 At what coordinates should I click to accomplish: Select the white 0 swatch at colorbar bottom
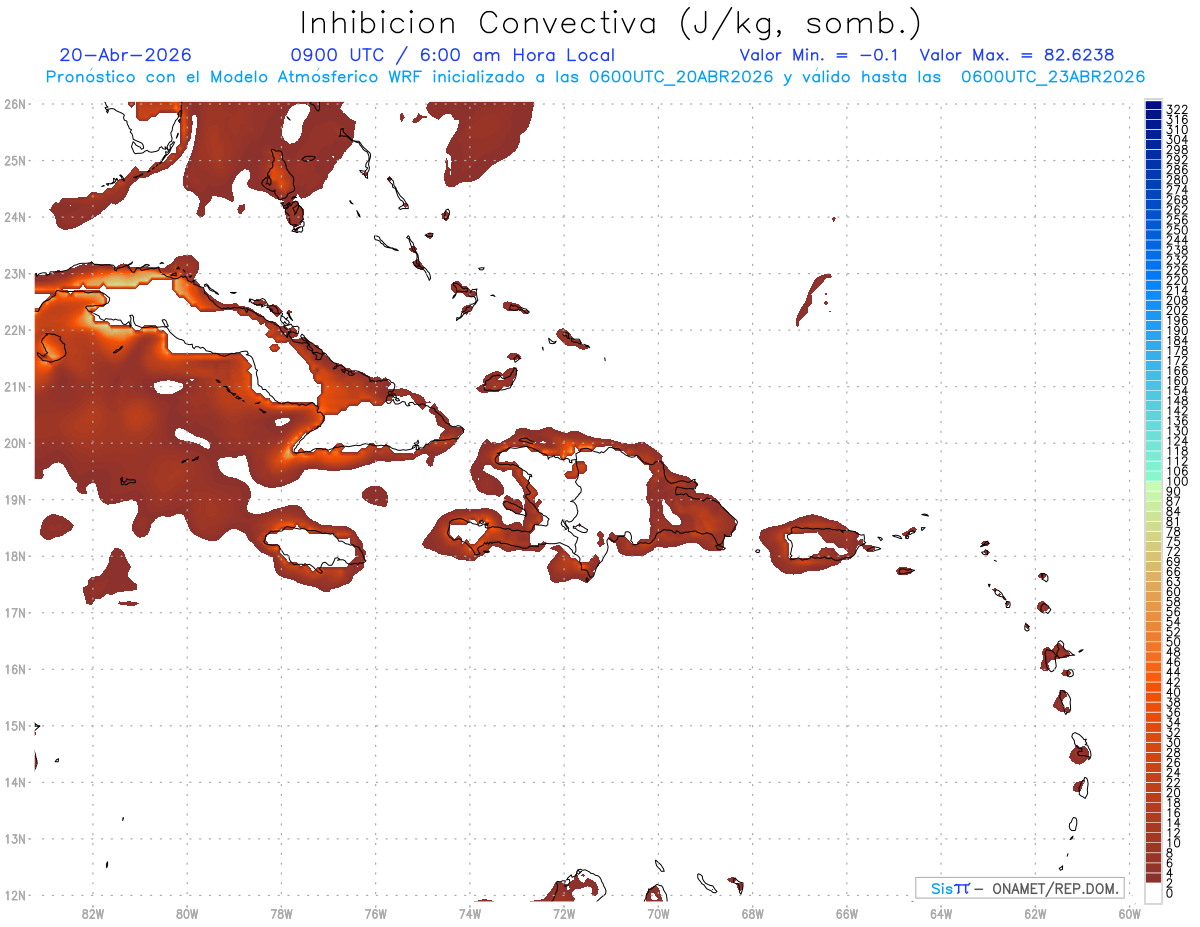coord(1153,891)
